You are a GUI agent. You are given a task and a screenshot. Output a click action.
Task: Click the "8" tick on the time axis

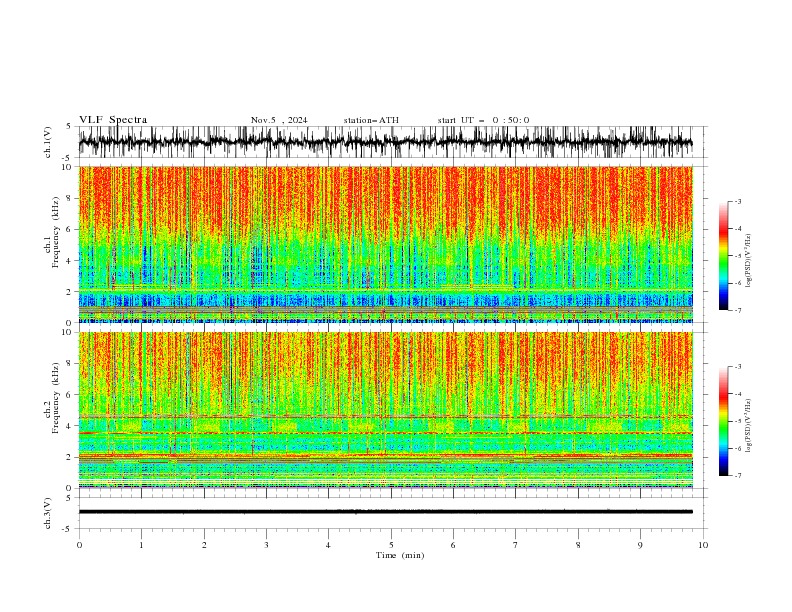pos(578,545)
